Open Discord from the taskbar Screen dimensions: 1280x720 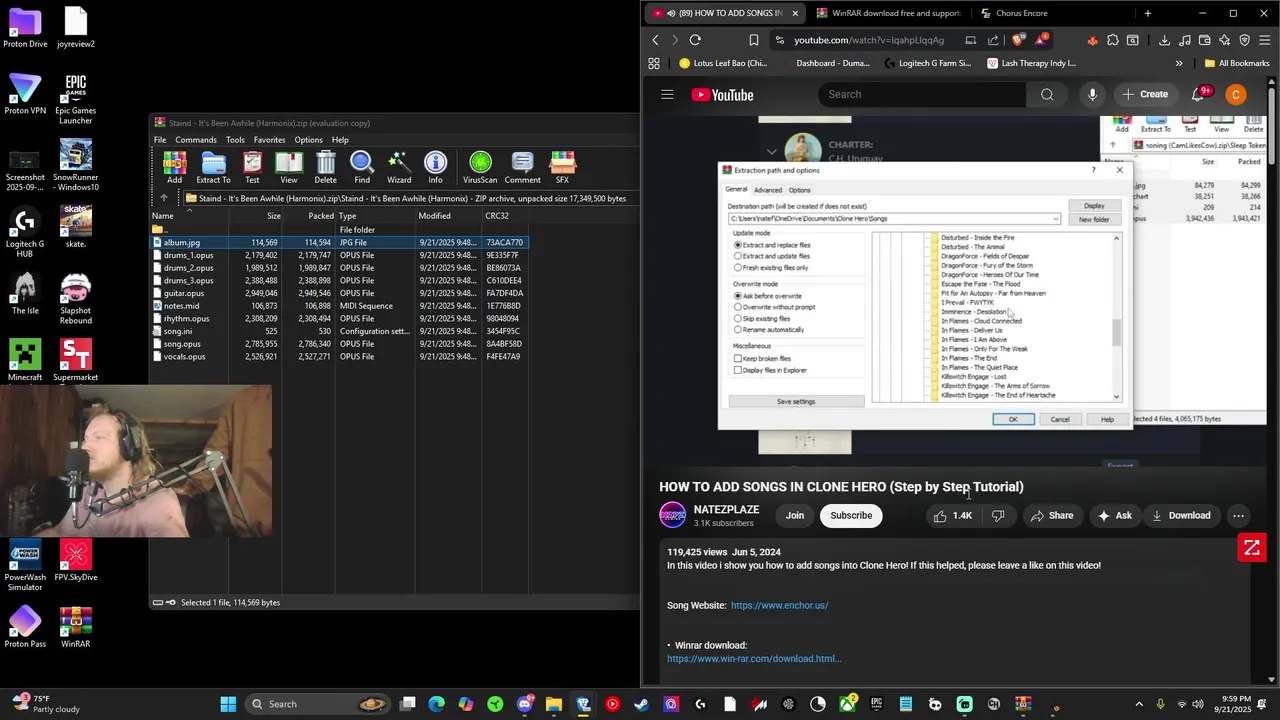pyautogui.click(x=524, y=704)
